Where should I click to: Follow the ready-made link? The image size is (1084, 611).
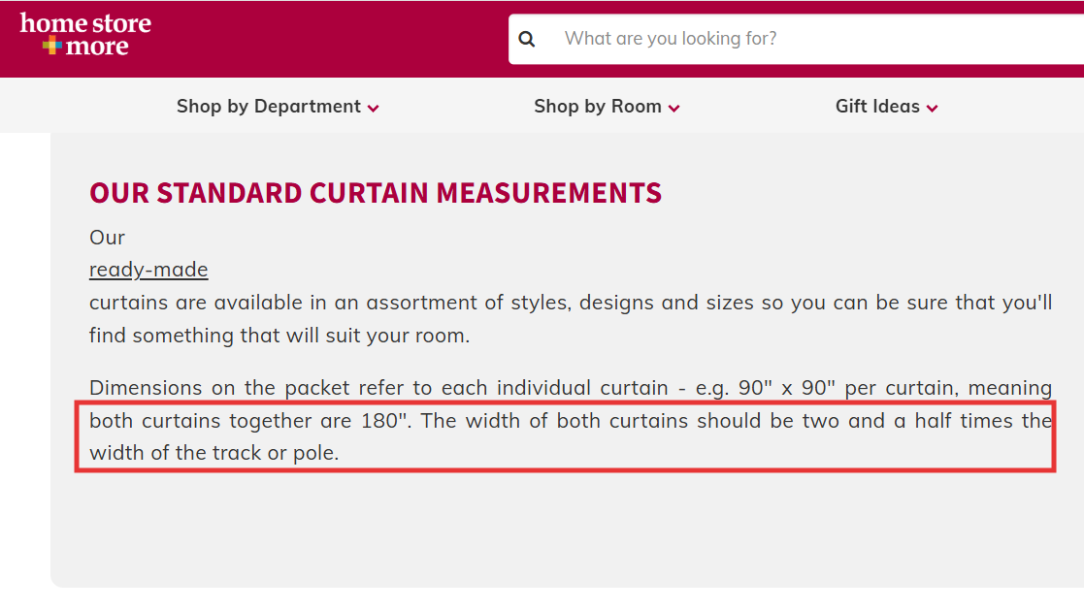point(148,270)
